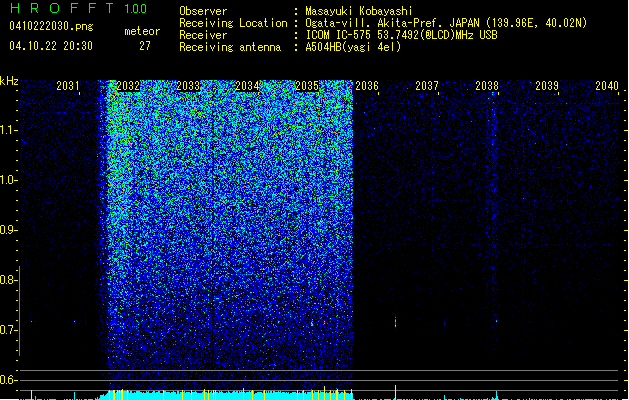Click the 'Observer' field label
Image resolution: width=629 pixels, height=400 pixels.
tap(203, 11)
